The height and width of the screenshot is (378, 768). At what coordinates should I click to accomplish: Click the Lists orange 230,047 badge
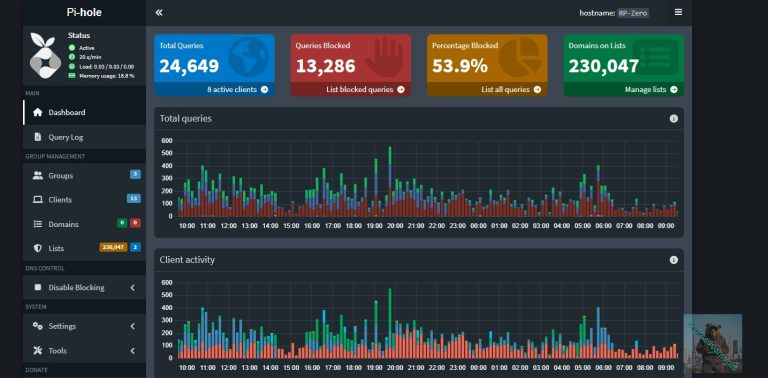click(x=113, y=247)
